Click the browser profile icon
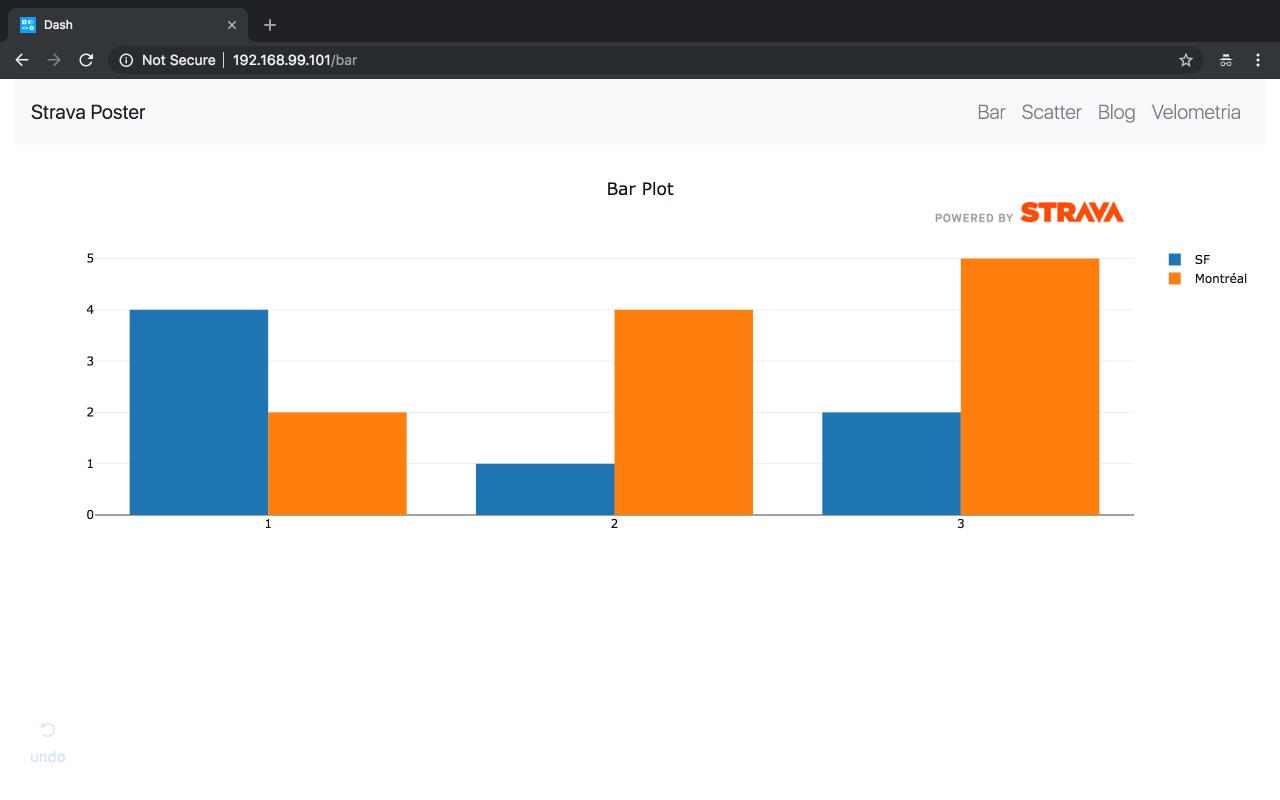Screen dimensions: 1280x800 tap(1225, 60)
